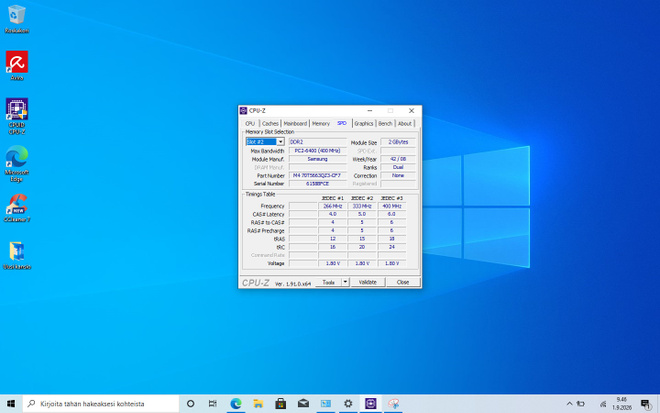This screenshot has height=413, width=660.
Task: Open the blue window app next to Mail on taskbar
Action: click(326, 404)
